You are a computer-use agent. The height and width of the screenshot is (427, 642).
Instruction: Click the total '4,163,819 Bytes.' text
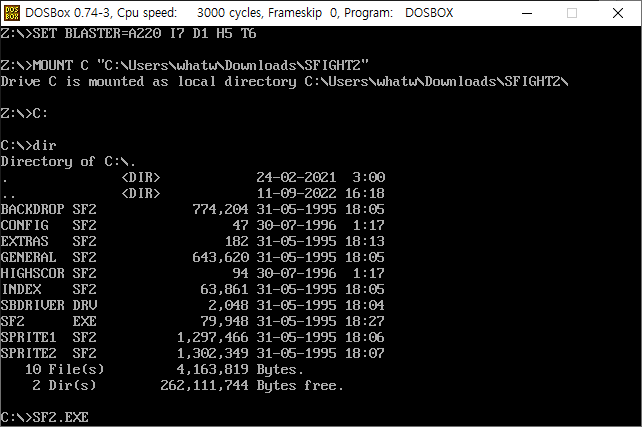(240, 370)
